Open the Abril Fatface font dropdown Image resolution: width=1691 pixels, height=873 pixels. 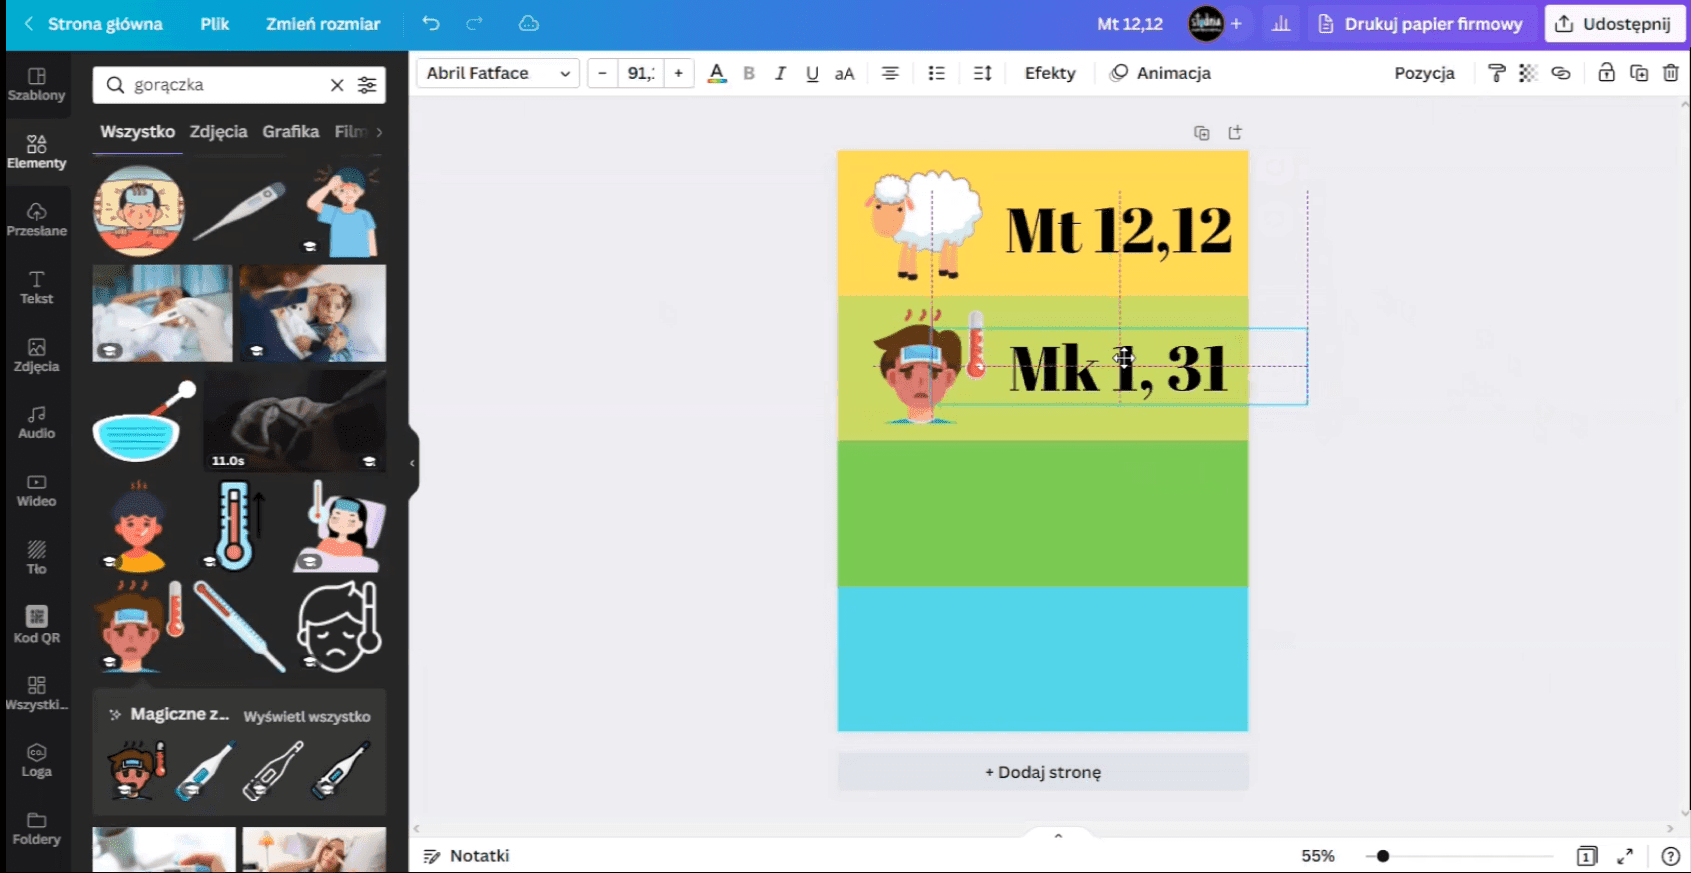tap(498, 73)
